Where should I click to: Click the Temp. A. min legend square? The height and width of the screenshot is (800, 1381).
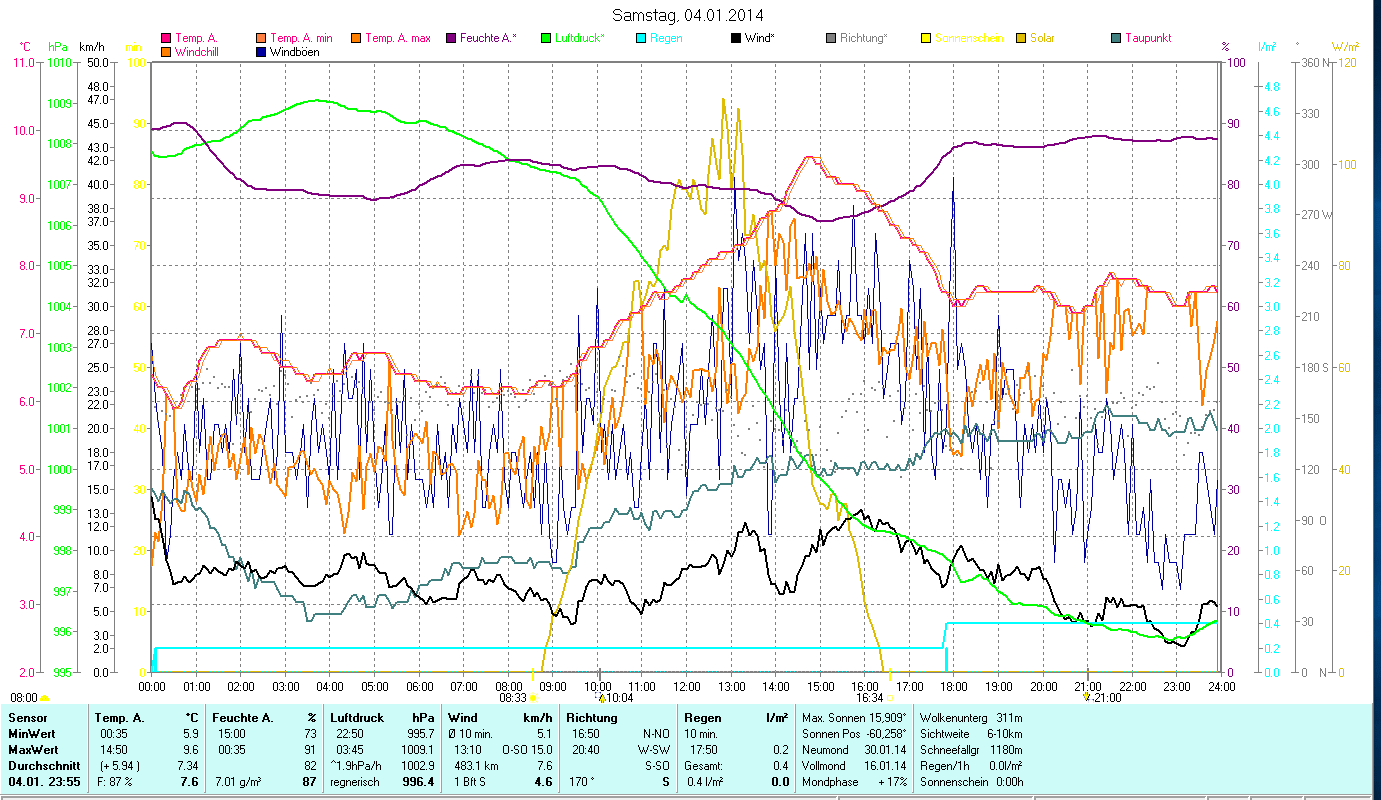pyautogui.click(x=261, y=39)
